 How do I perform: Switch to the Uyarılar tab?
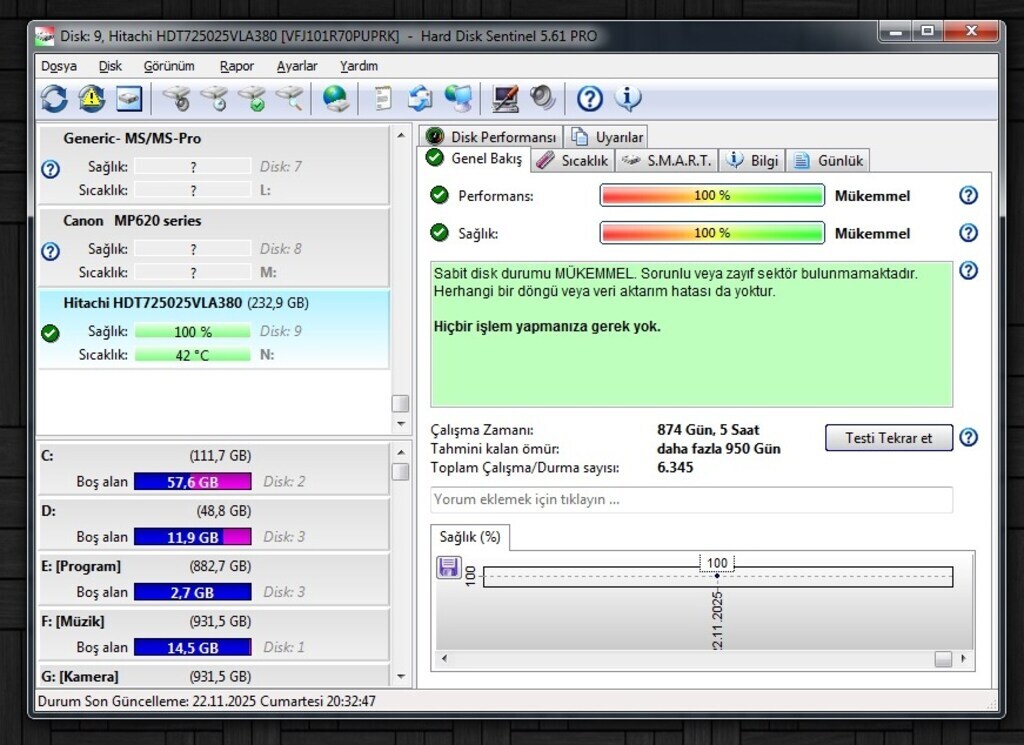tap(607, 136)
